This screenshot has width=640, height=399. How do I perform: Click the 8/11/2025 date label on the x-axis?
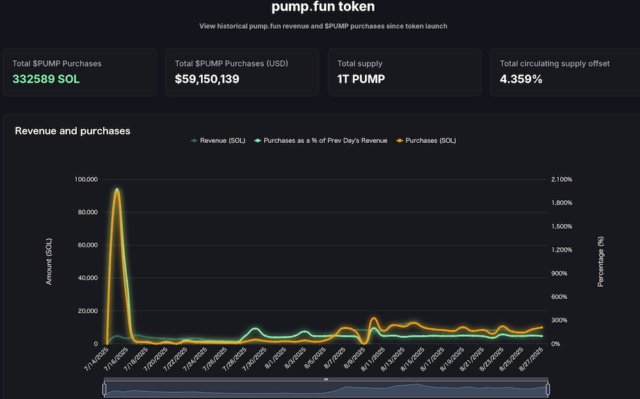click(x=373, y=359)
